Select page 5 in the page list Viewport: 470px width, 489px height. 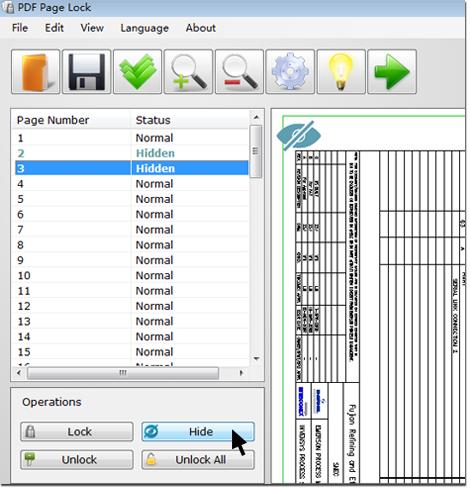(130, 199)
